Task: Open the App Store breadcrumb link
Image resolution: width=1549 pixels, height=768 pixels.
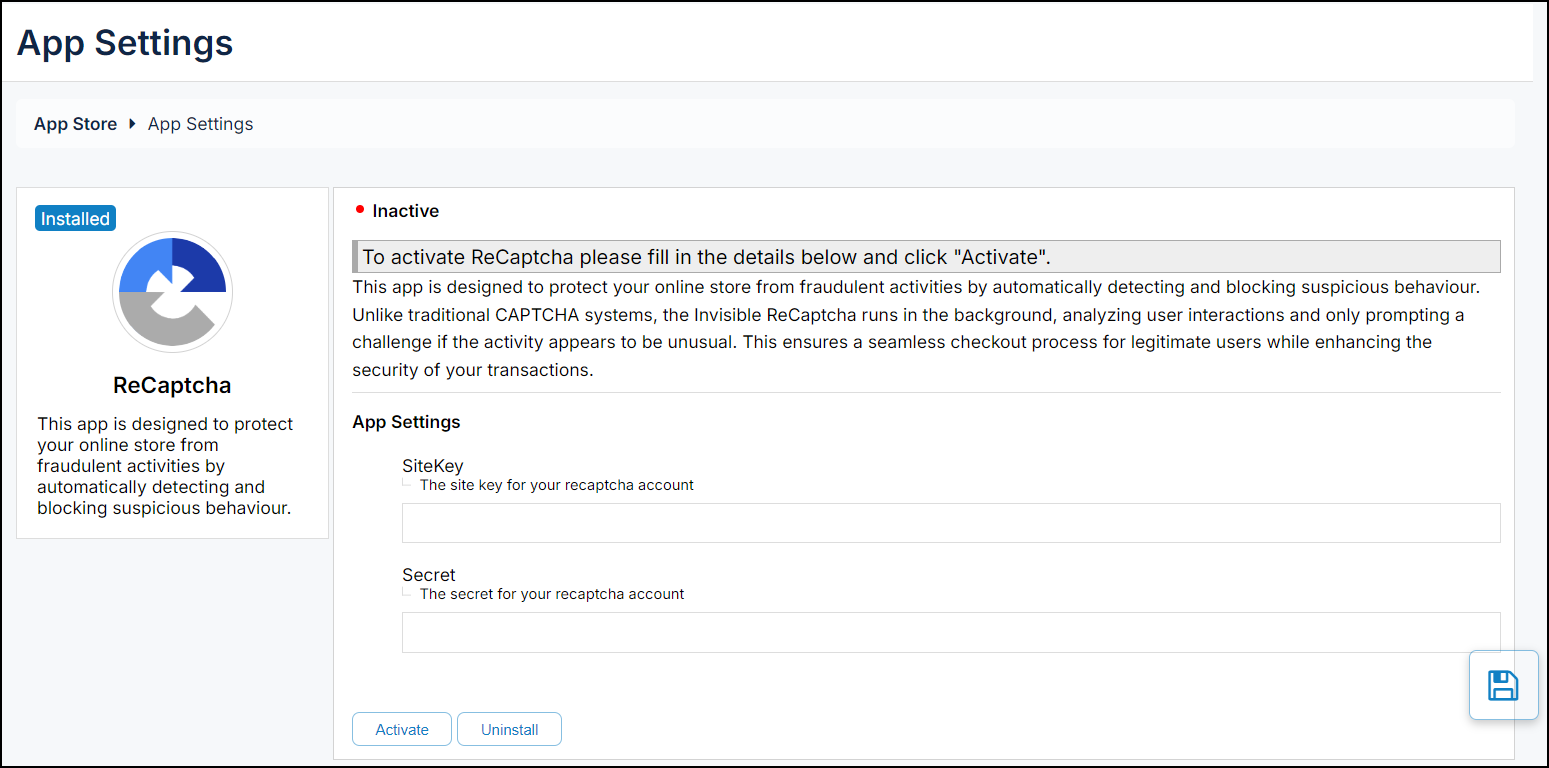Action: tap(75, 123)
